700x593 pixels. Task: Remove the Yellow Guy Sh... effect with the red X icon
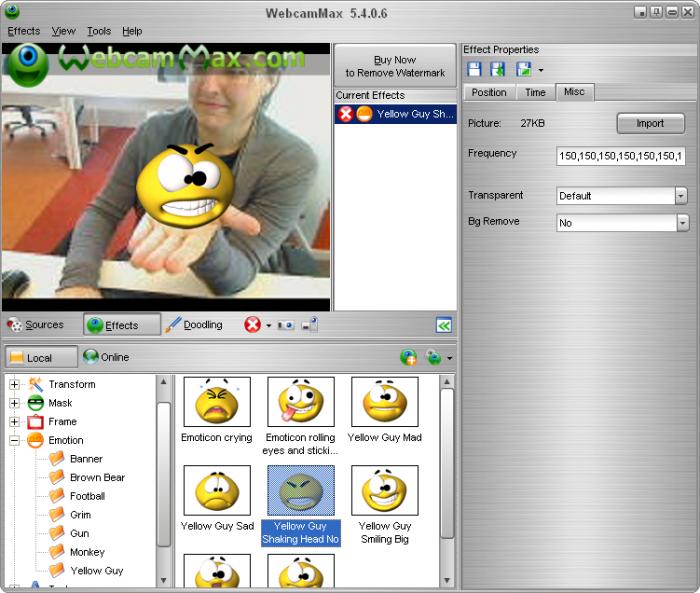[346, 114]
